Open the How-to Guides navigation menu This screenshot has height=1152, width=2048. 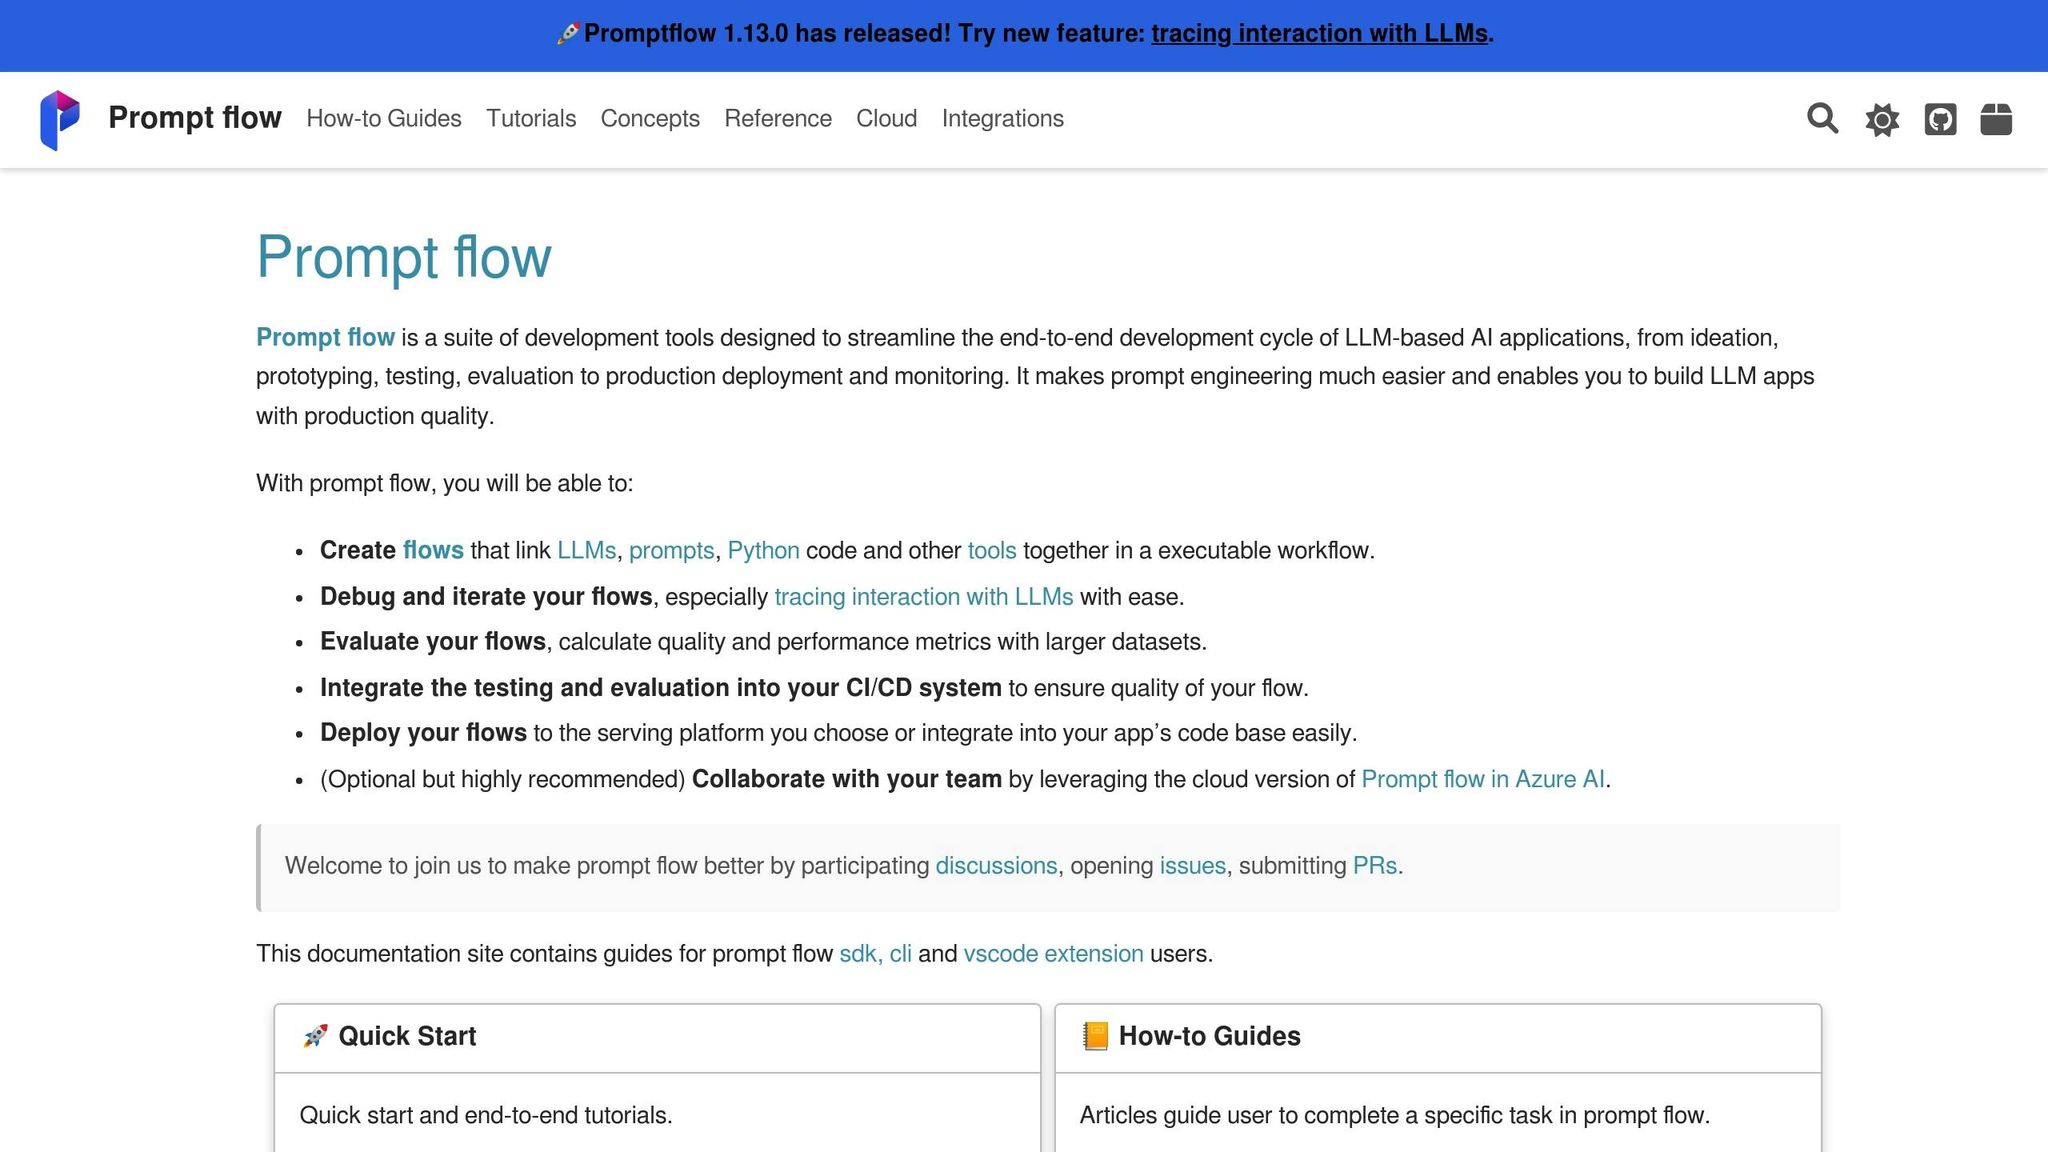point(384,119)
